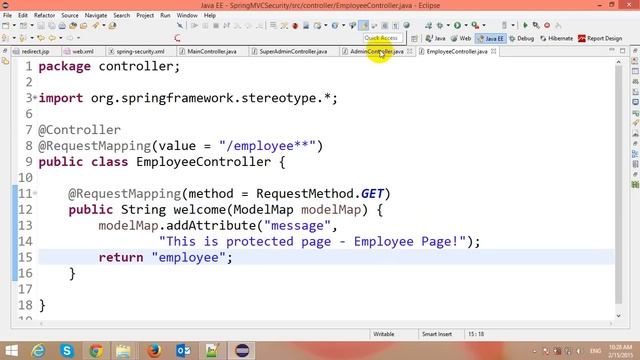This screenshot has height=360, width=640.
Task: Click the green play Resume icon at toolbar right
Action: pos(525,25)
